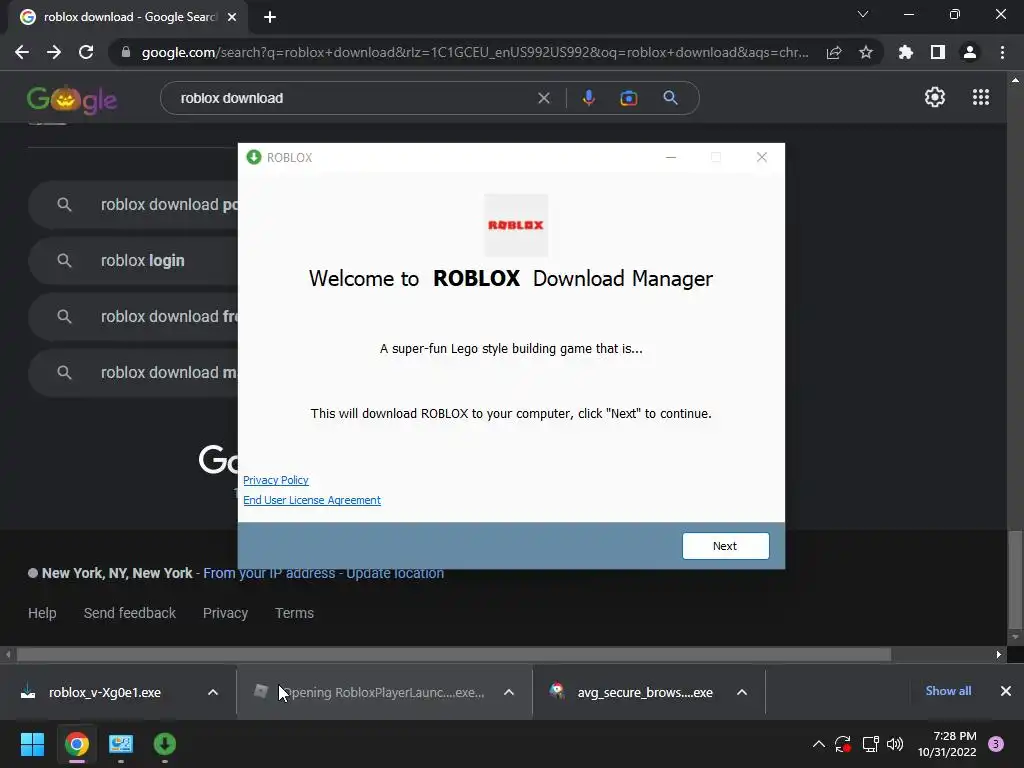Image resolution: width=1024 pixels, height=768 pixels.
Task: Show all downloads
Action: click(948, 691)
